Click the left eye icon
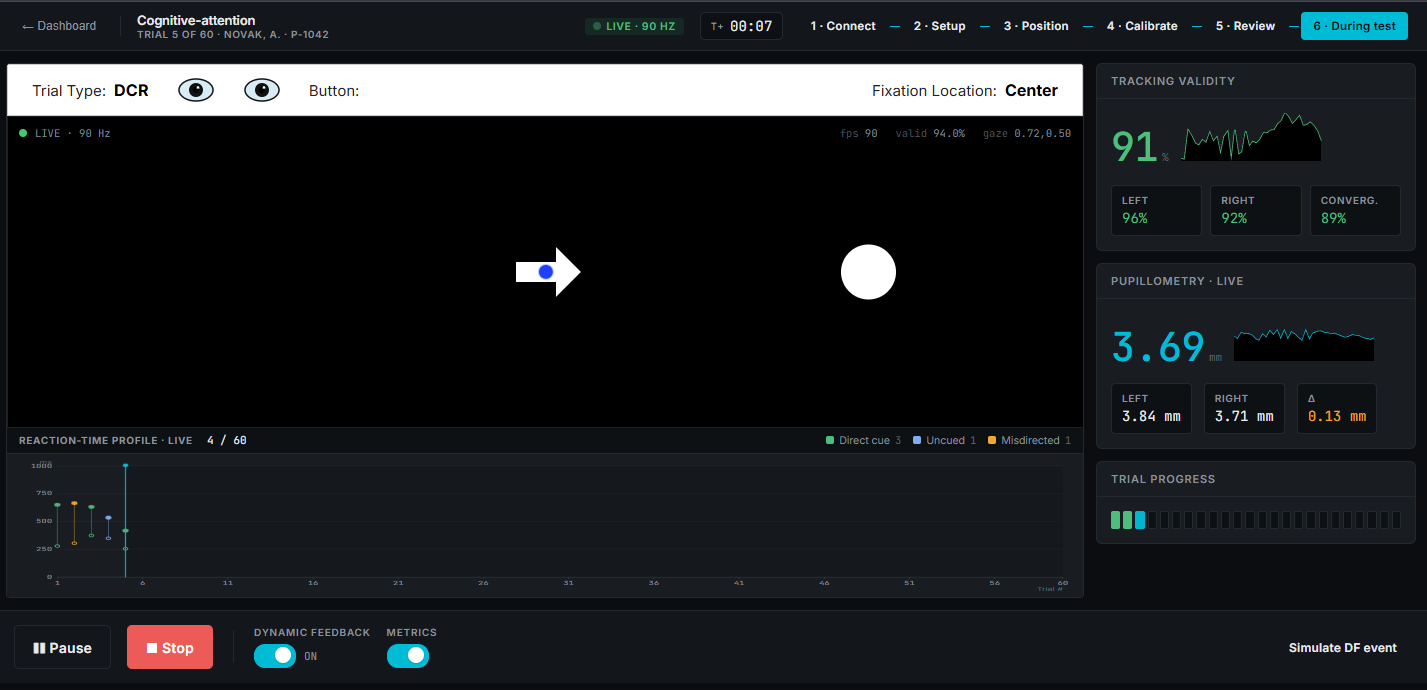 click(x=196, y=90)
